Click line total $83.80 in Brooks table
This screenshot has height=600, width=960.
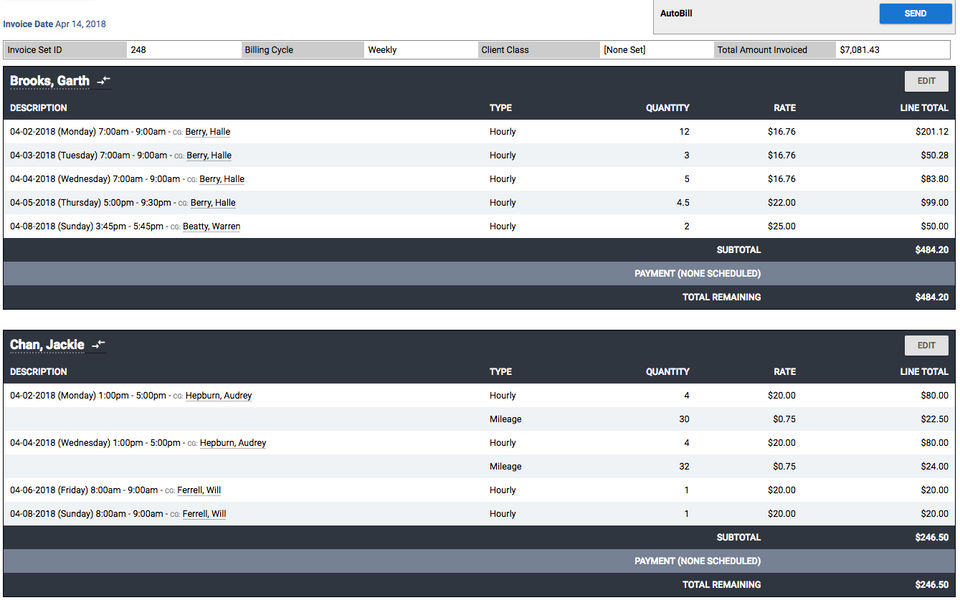[x=934, y=179]
